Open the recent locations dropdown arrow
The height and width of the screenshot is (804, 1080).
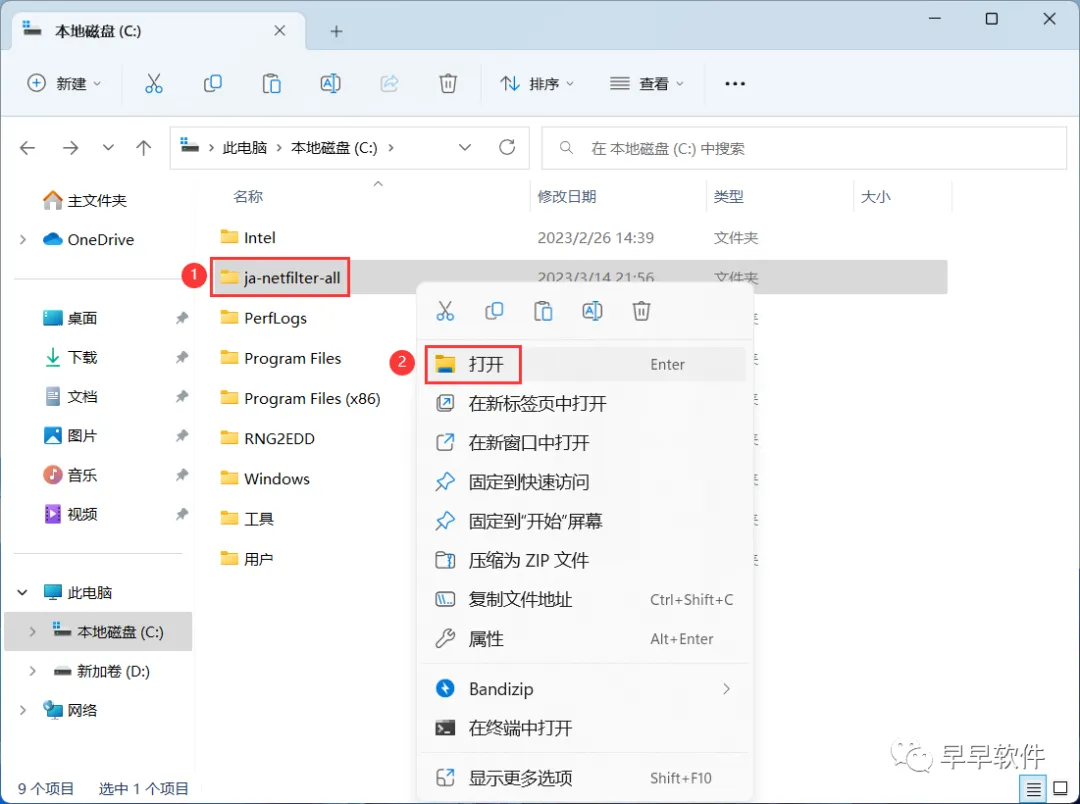tap(108, 147)
